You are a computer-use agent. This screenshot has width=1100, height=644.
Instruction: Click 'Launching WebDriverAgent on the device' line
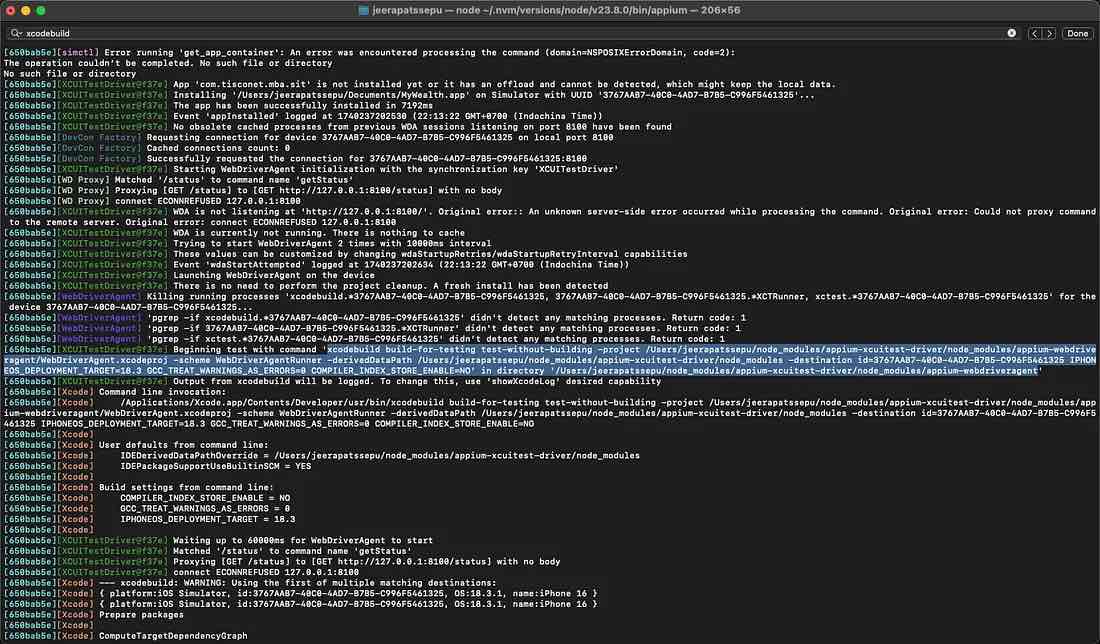pyautogui.click(x=274, y=275)
